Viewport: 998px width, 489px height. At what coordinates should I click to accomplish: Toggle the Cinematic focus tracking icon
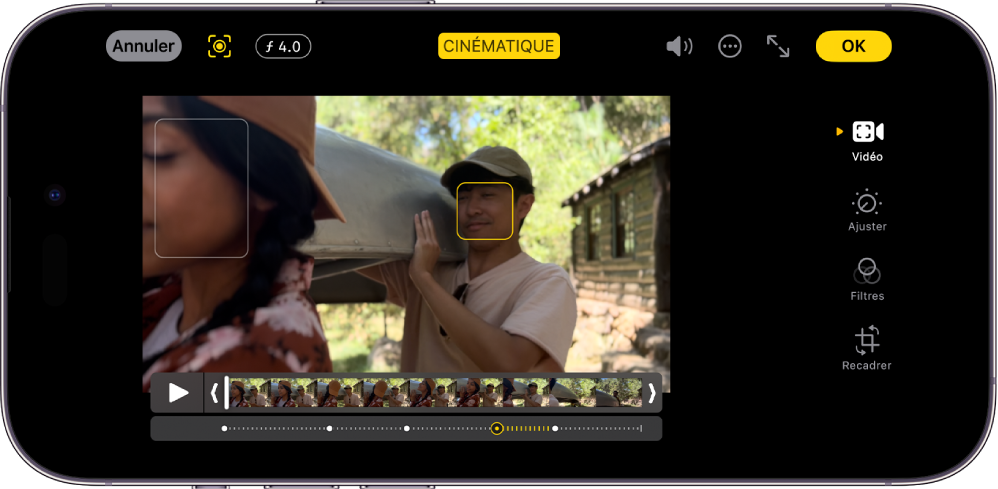(x=220, y=46)
